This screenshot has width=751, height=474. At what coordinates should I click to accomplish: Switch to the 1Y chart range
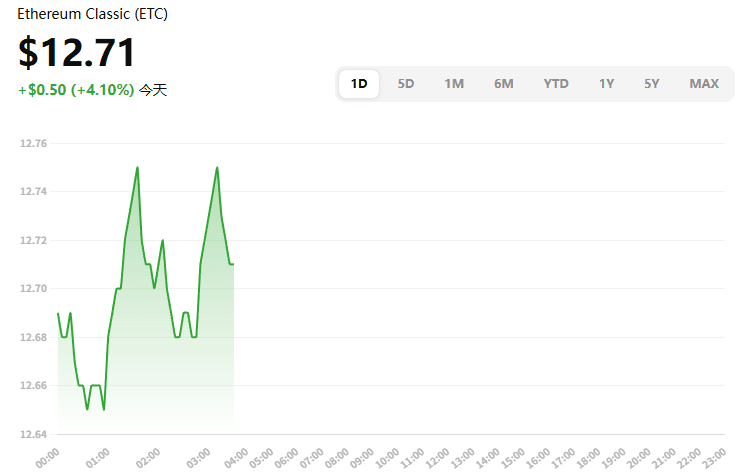pos(606,84)
